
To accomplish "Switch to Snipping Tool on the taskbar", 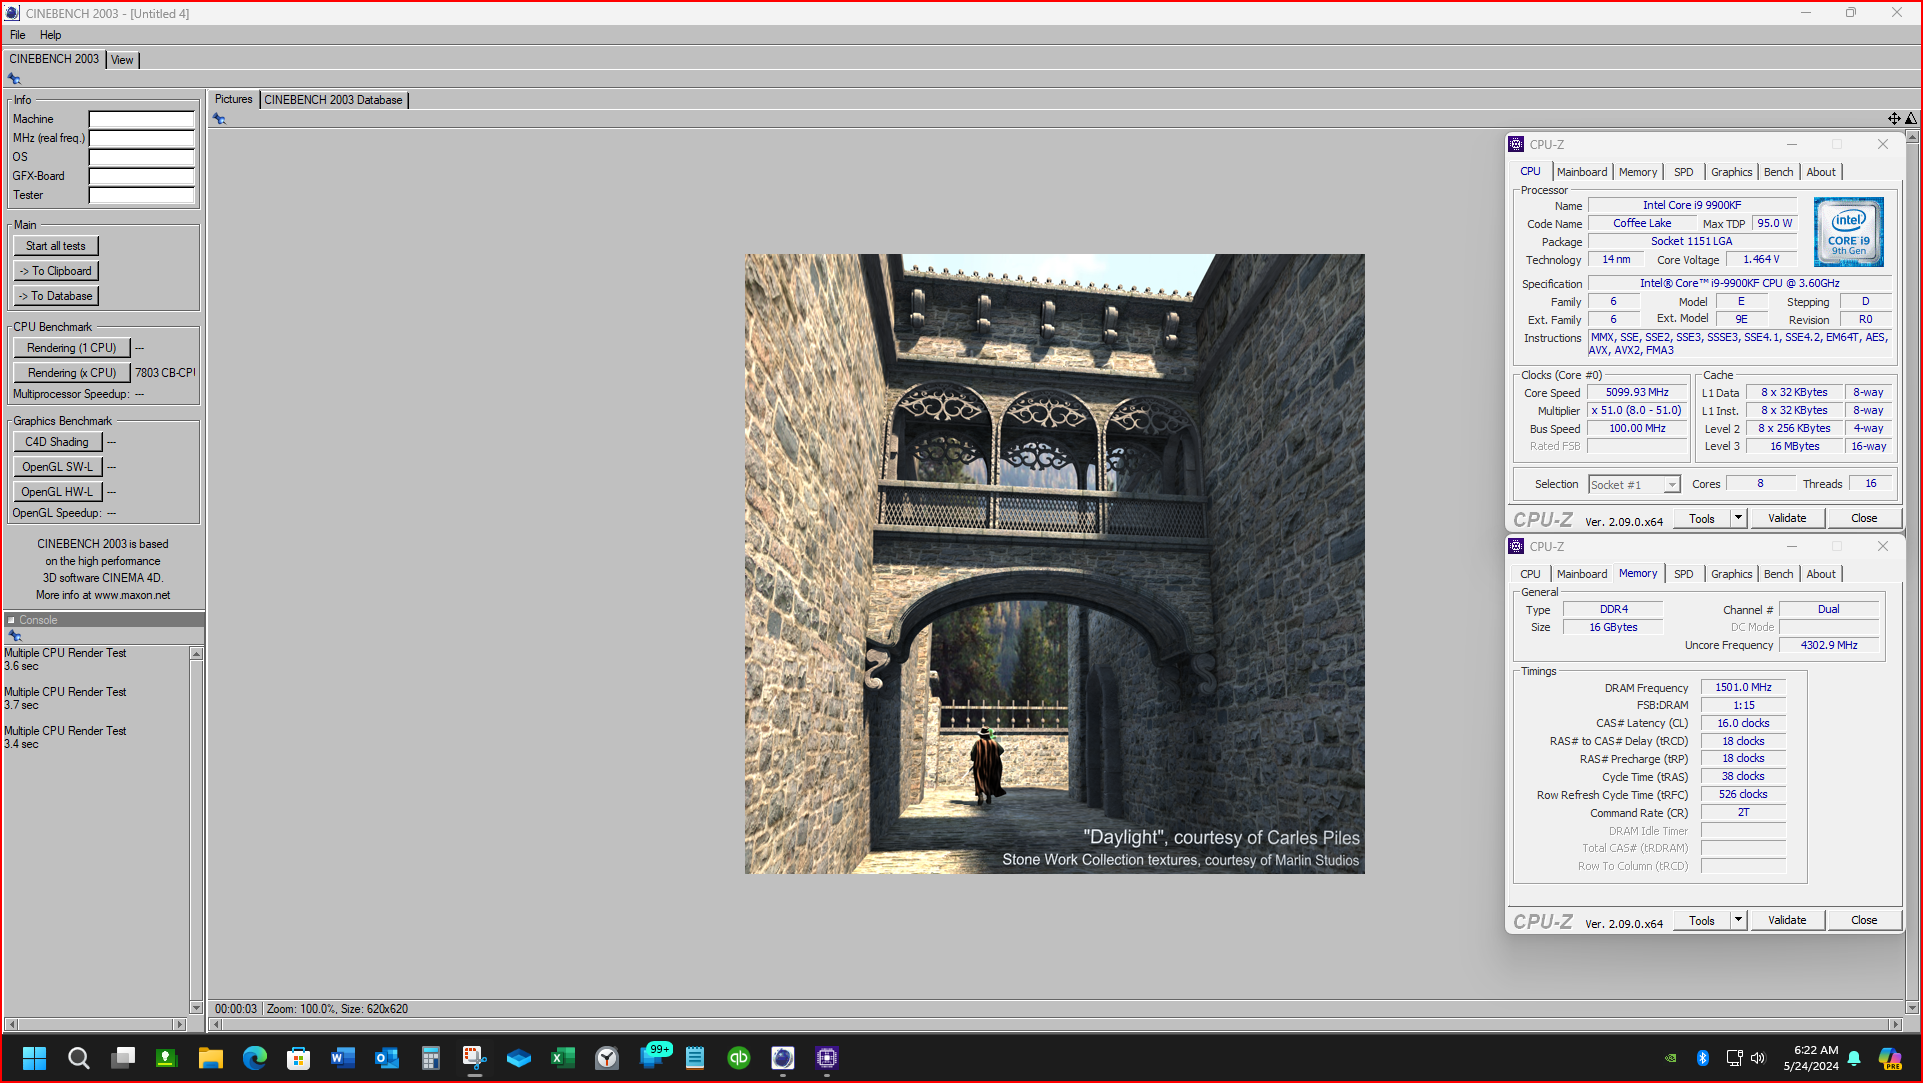I will 474,1057.
